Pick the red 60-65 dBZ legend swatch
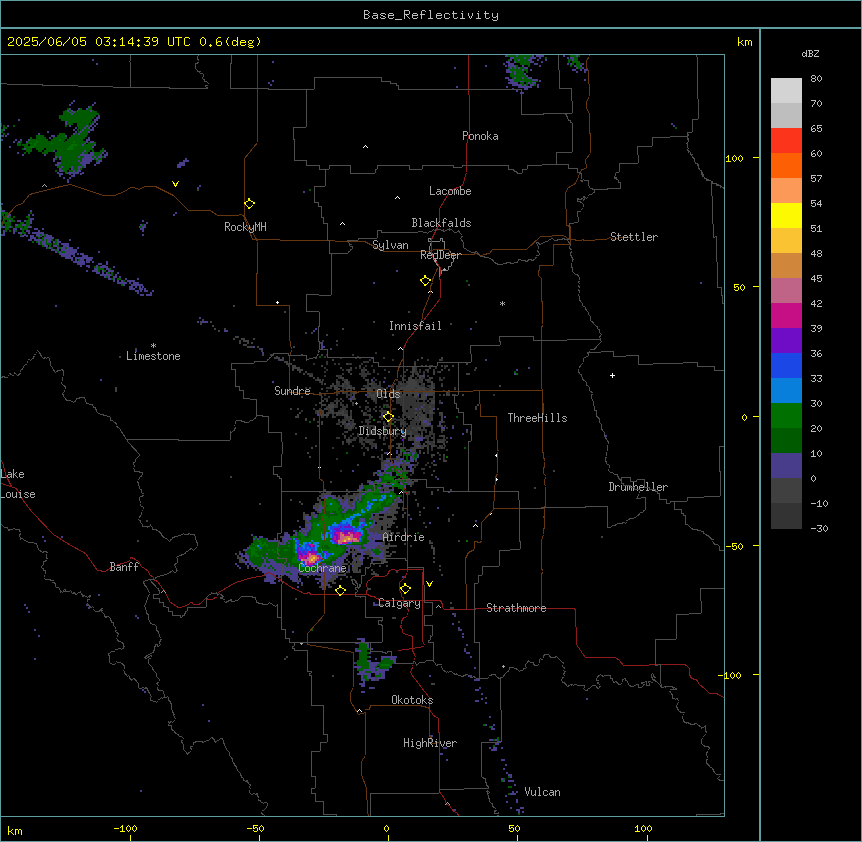The height and width of the screenshot is (842, 862). tap(786, 141)
